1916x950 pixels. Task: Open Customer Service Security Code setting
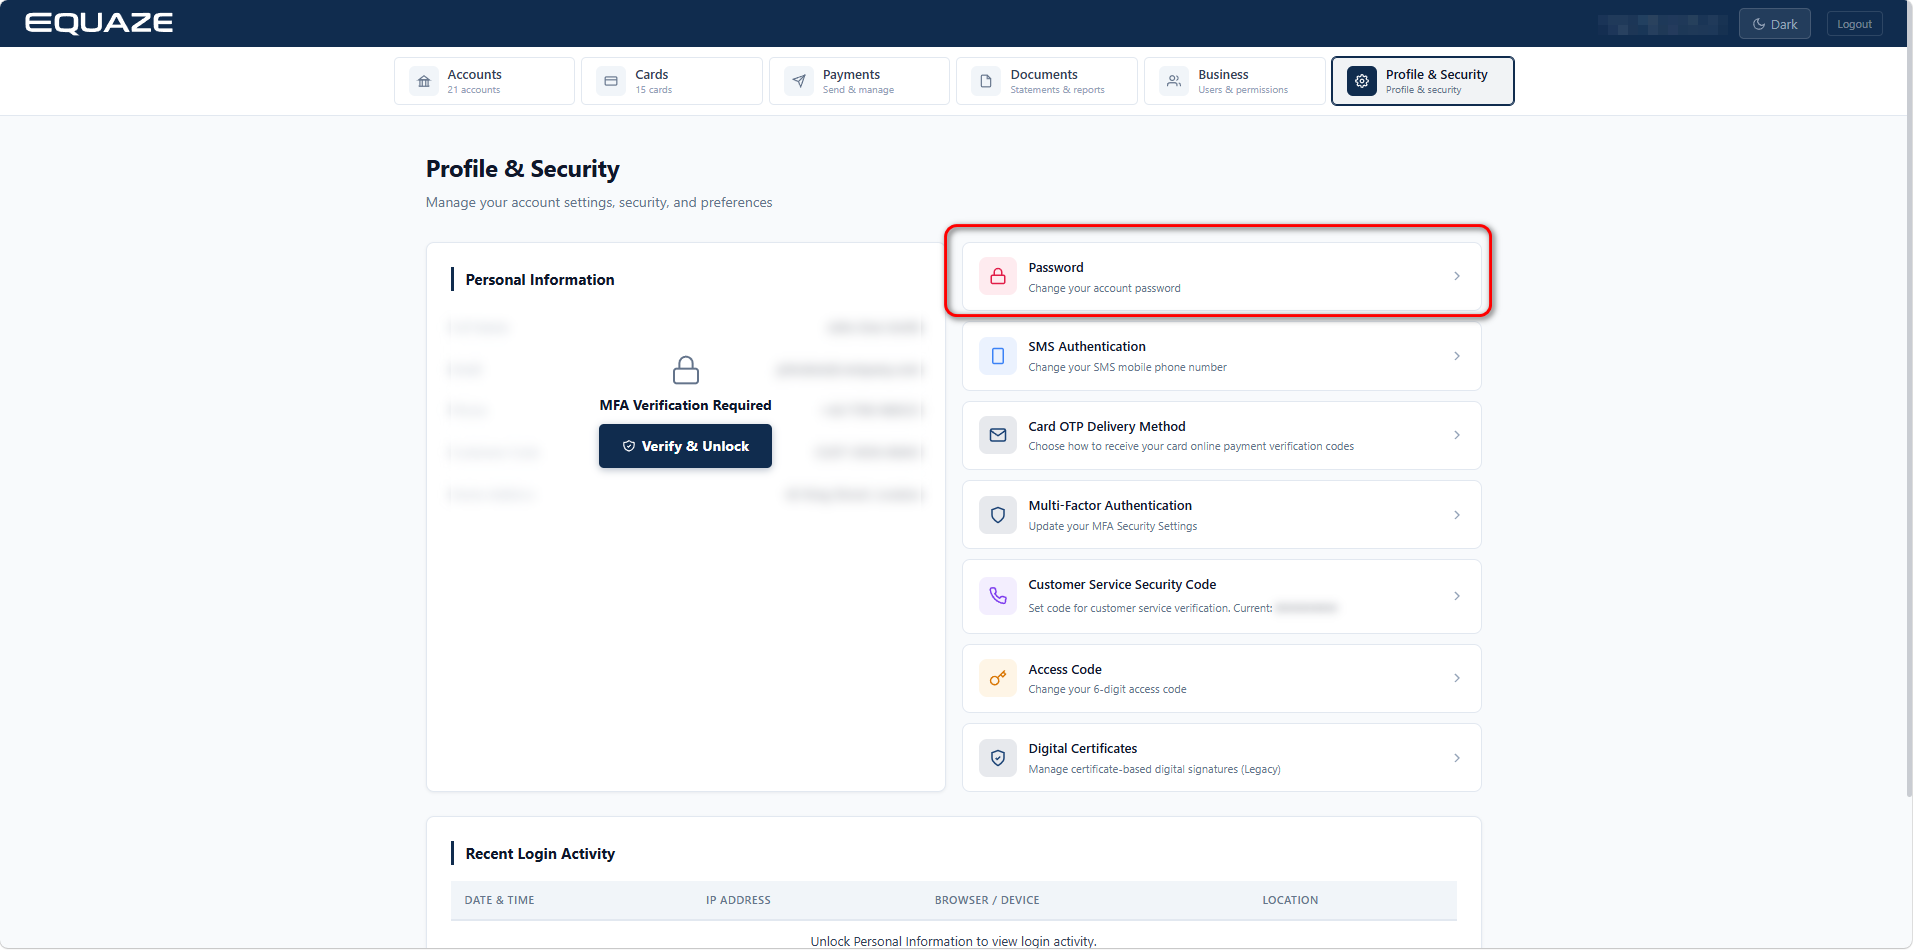1222,596
